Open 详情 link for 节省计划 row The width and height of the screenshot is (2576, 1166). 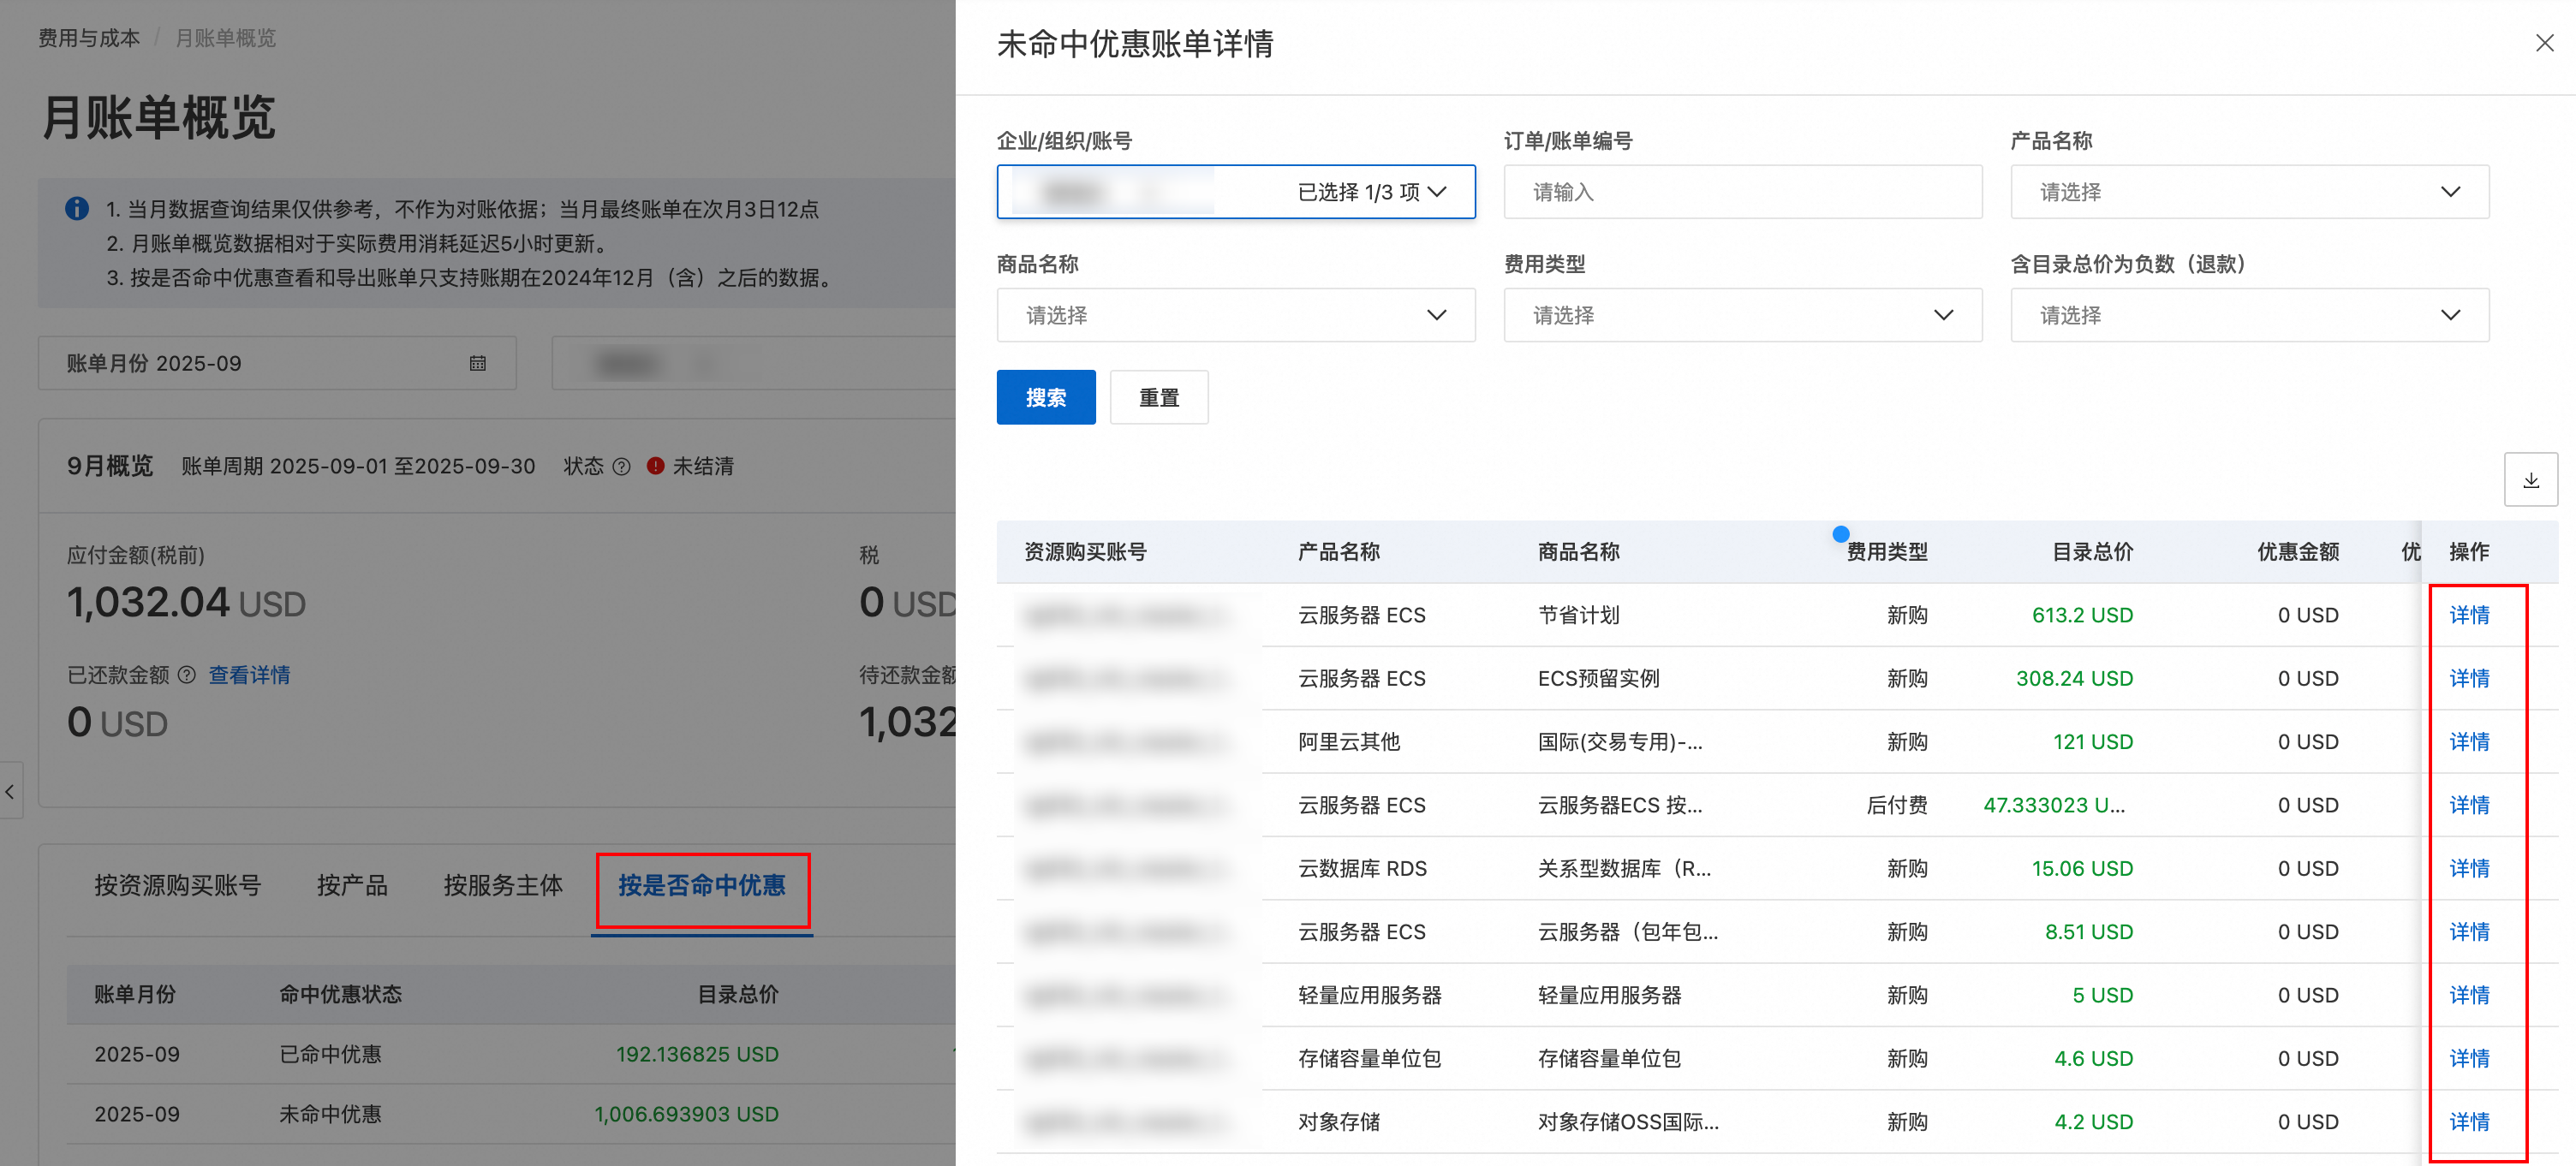click(2468, 615)
